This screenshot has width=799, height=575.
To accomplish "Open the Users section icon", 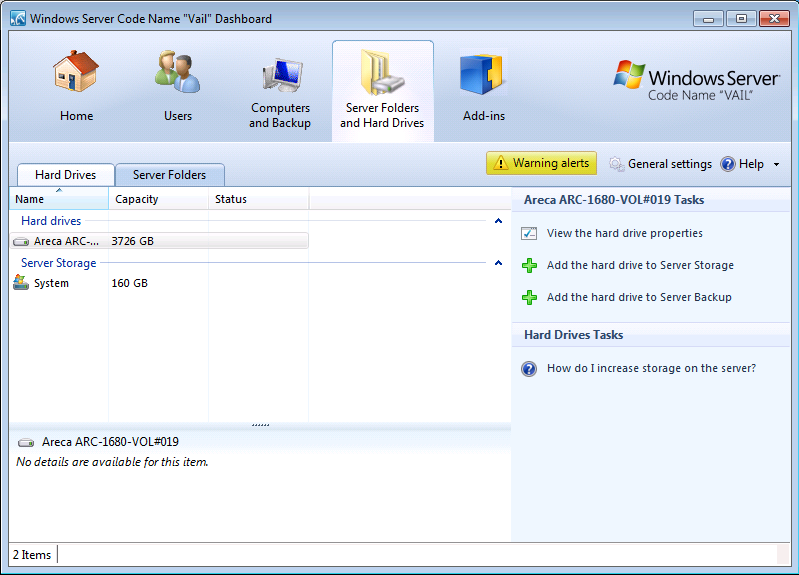I will click(x=178, y=76).
